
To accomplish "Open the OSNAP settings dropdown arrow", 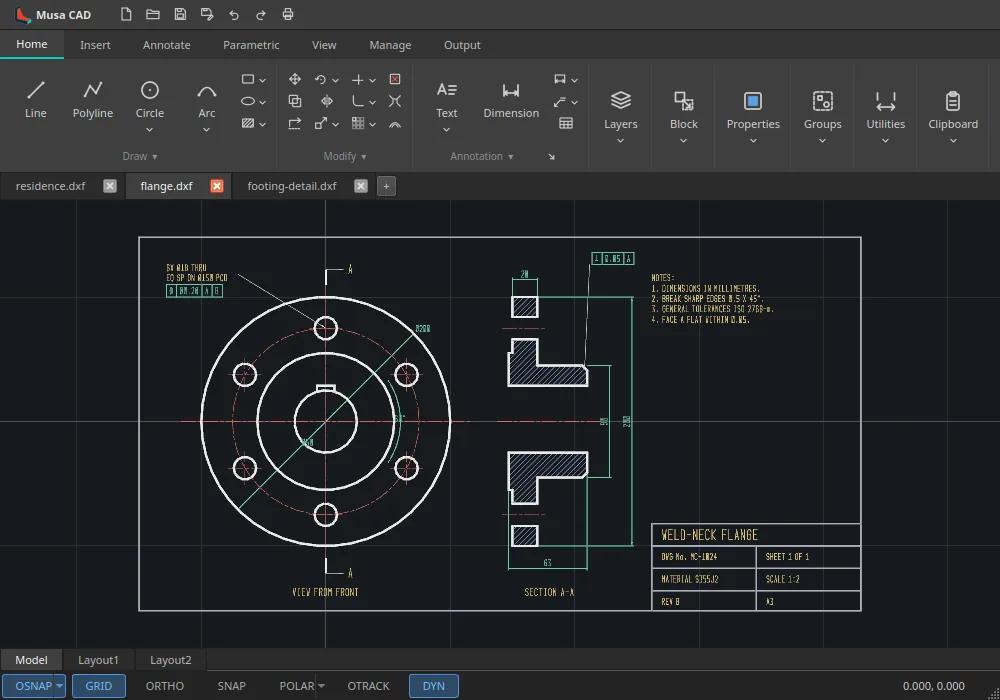I will click(x=59, y=686).
